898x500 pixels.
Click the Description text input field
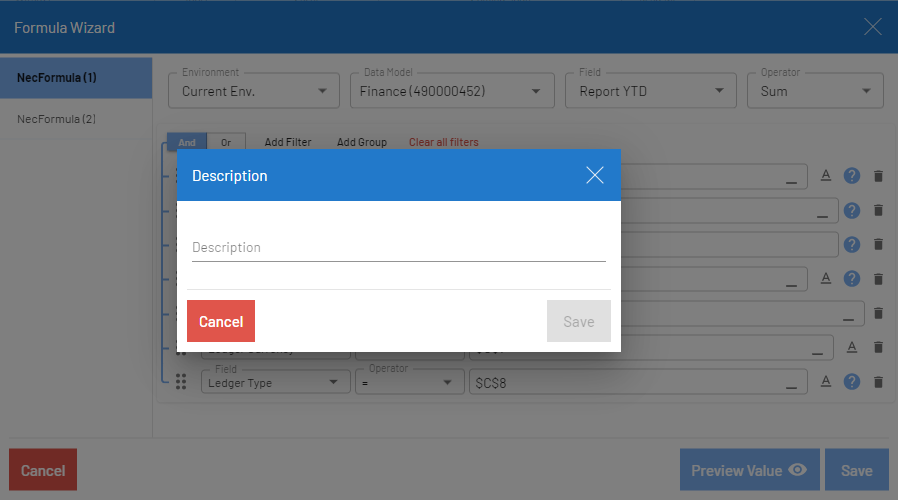coord(398,248)
